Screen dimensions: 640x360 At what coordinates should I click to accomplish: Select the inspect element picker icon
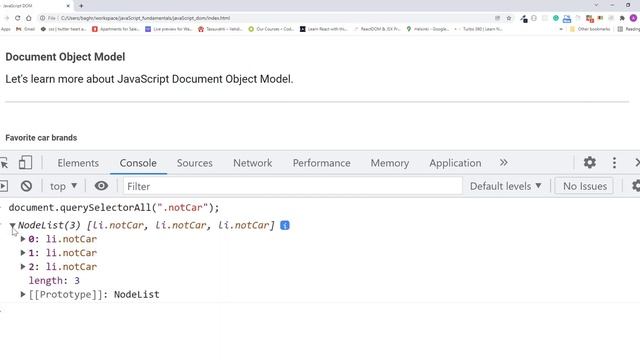point(4,163)
